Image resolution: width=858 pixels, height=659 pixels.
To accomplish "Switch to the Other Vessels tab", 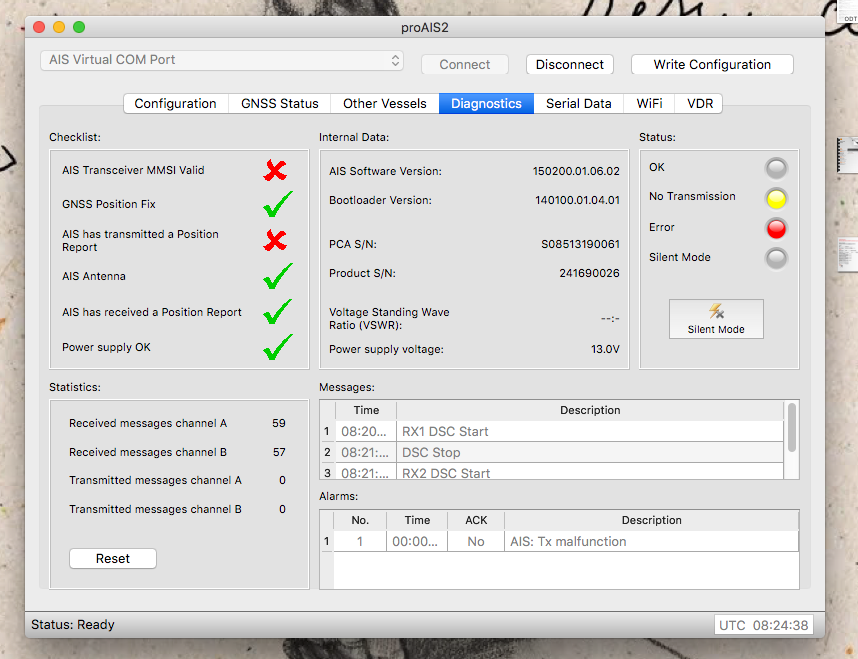I will tap(385, 103).
